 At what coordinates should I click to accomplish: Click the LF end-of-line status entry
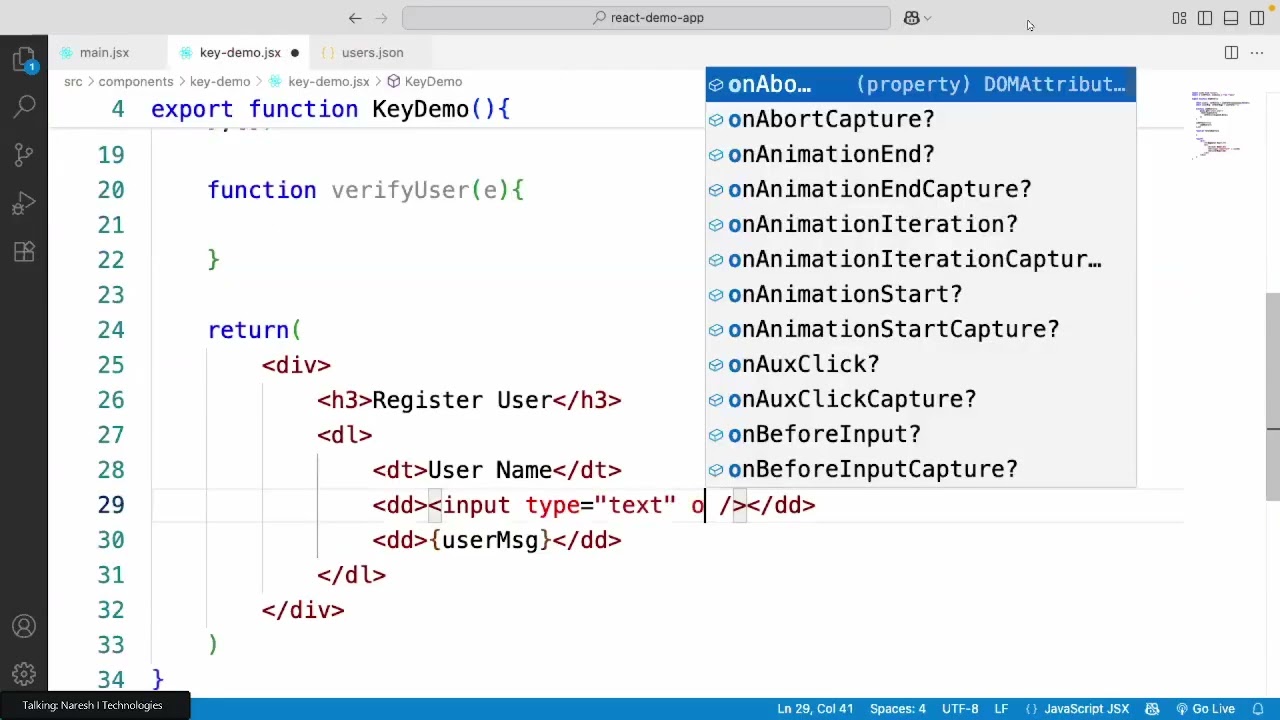[x=1001, y=709]
